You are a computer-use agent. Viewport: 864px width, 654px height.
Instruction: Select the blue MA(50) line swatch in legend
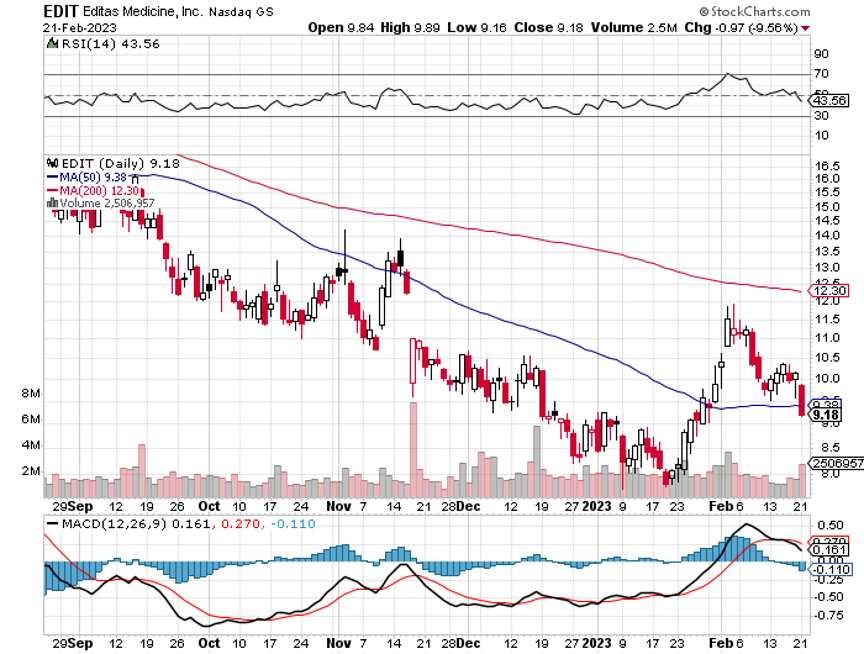(x=53, y=177)
